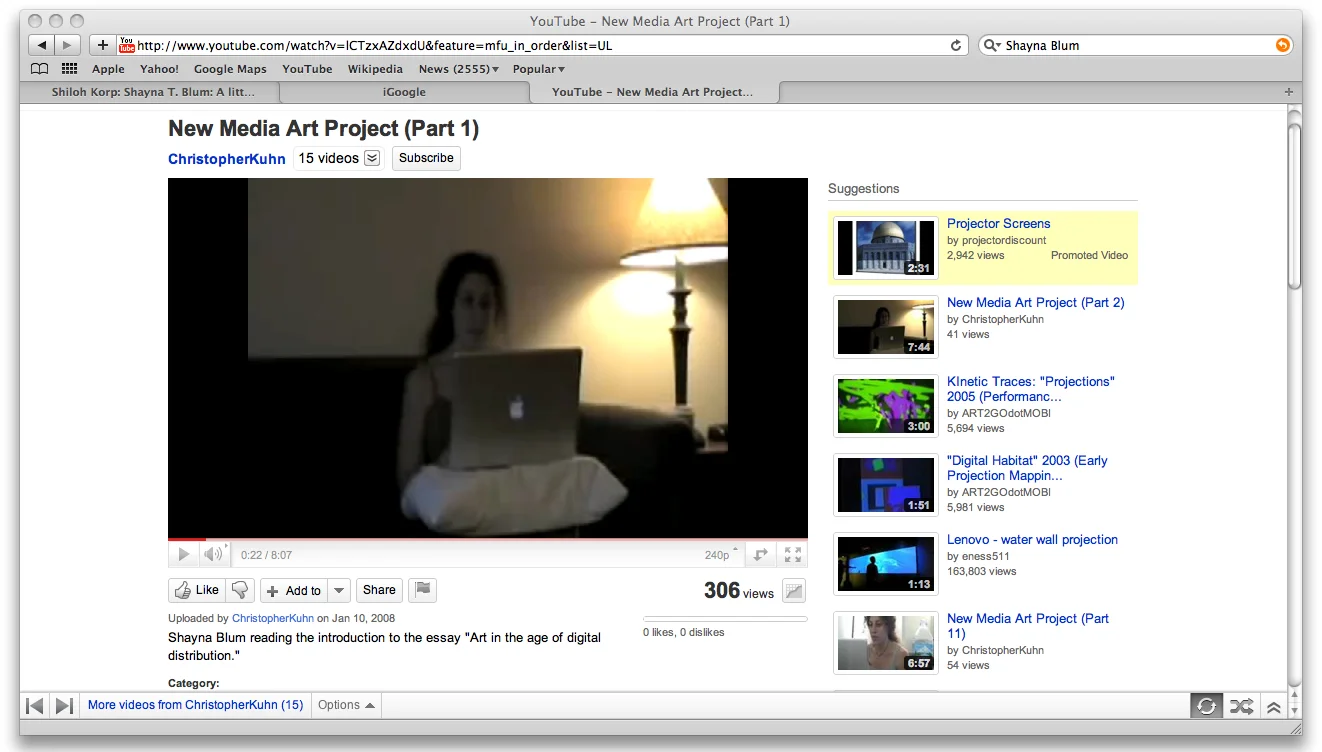The height and width of the screenshot is (752, 1322).
Task: Open the News bookmarks menu
Action: 458,69
